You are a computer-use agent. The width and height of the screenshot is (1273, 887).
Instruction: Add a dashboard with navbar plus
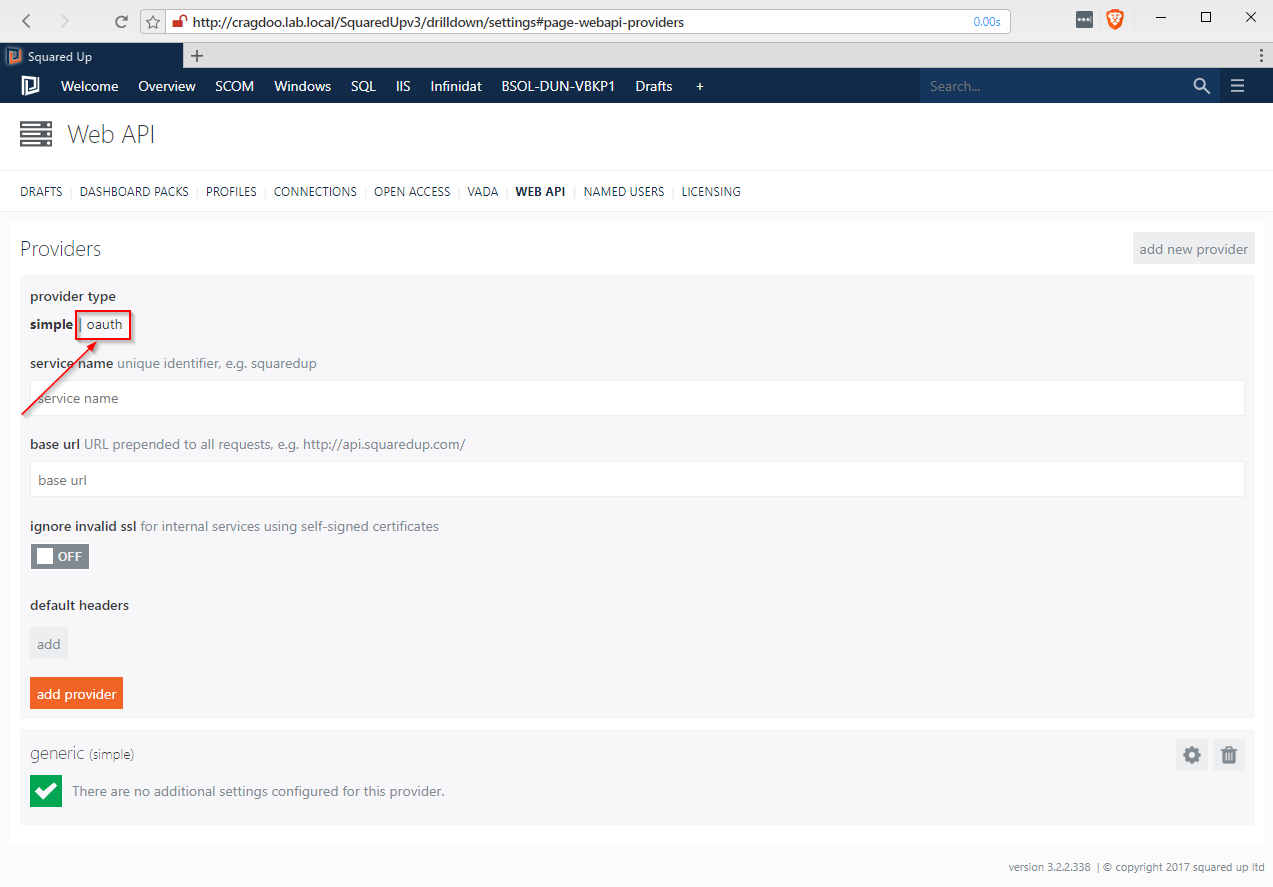(x=700, y=86)
